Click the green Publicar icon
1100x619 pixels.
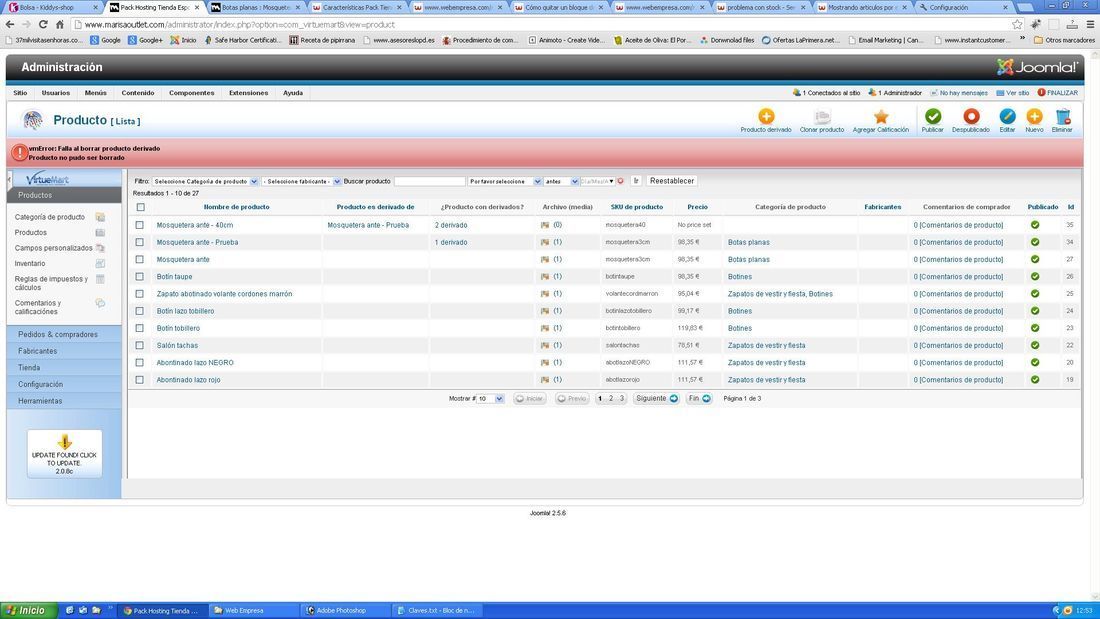(932, 117)
